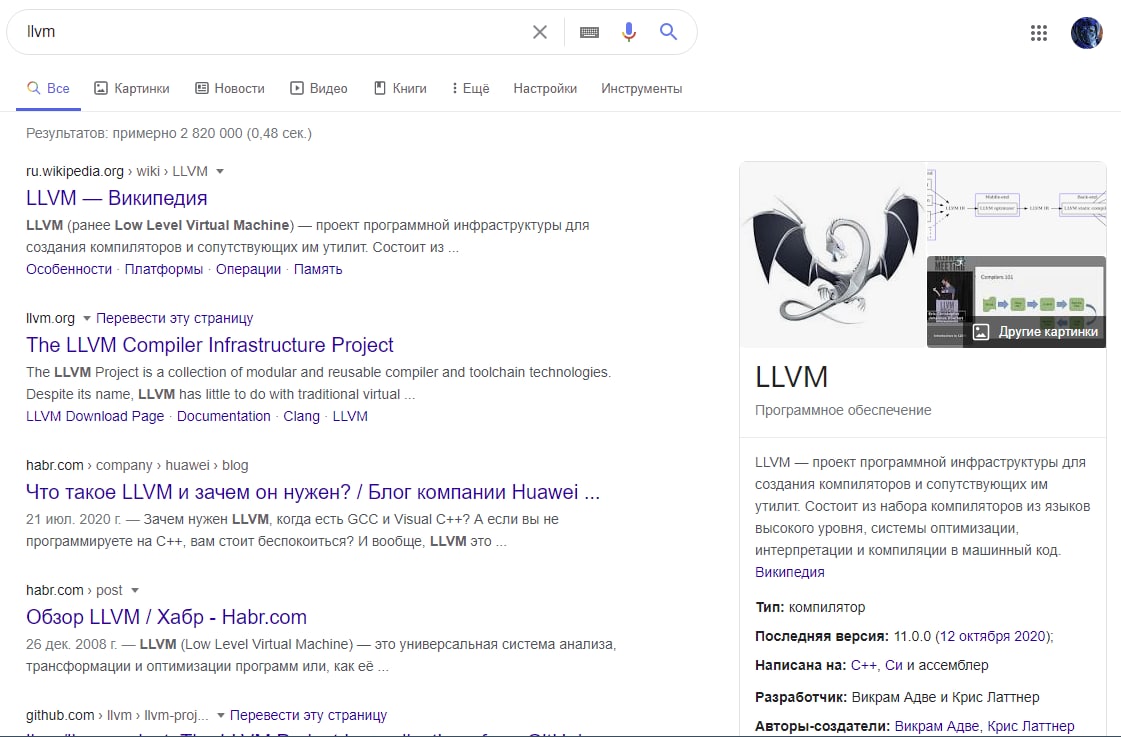
Task: Open Инструменты search tools
Action: [641, 89]
